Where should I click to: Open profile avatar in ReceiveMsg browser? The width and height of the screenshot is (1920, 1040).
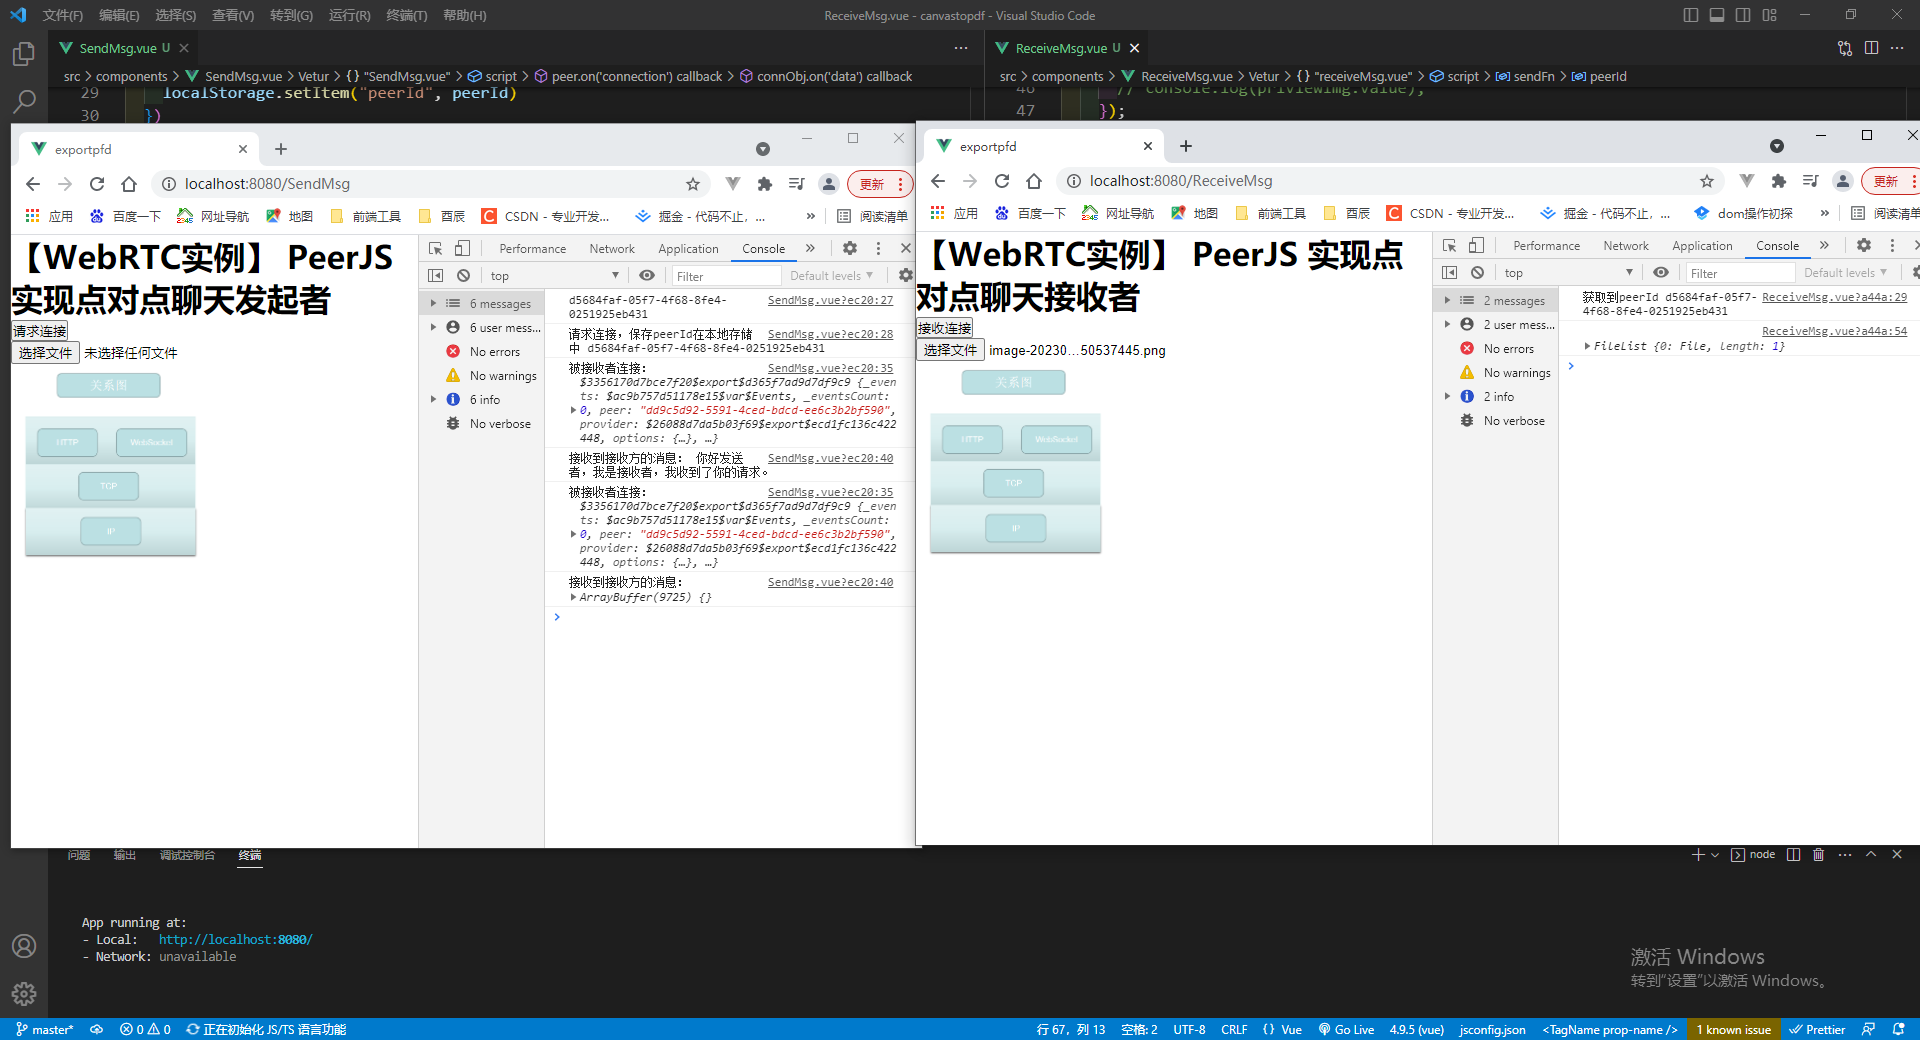(x=1842, y=181)
